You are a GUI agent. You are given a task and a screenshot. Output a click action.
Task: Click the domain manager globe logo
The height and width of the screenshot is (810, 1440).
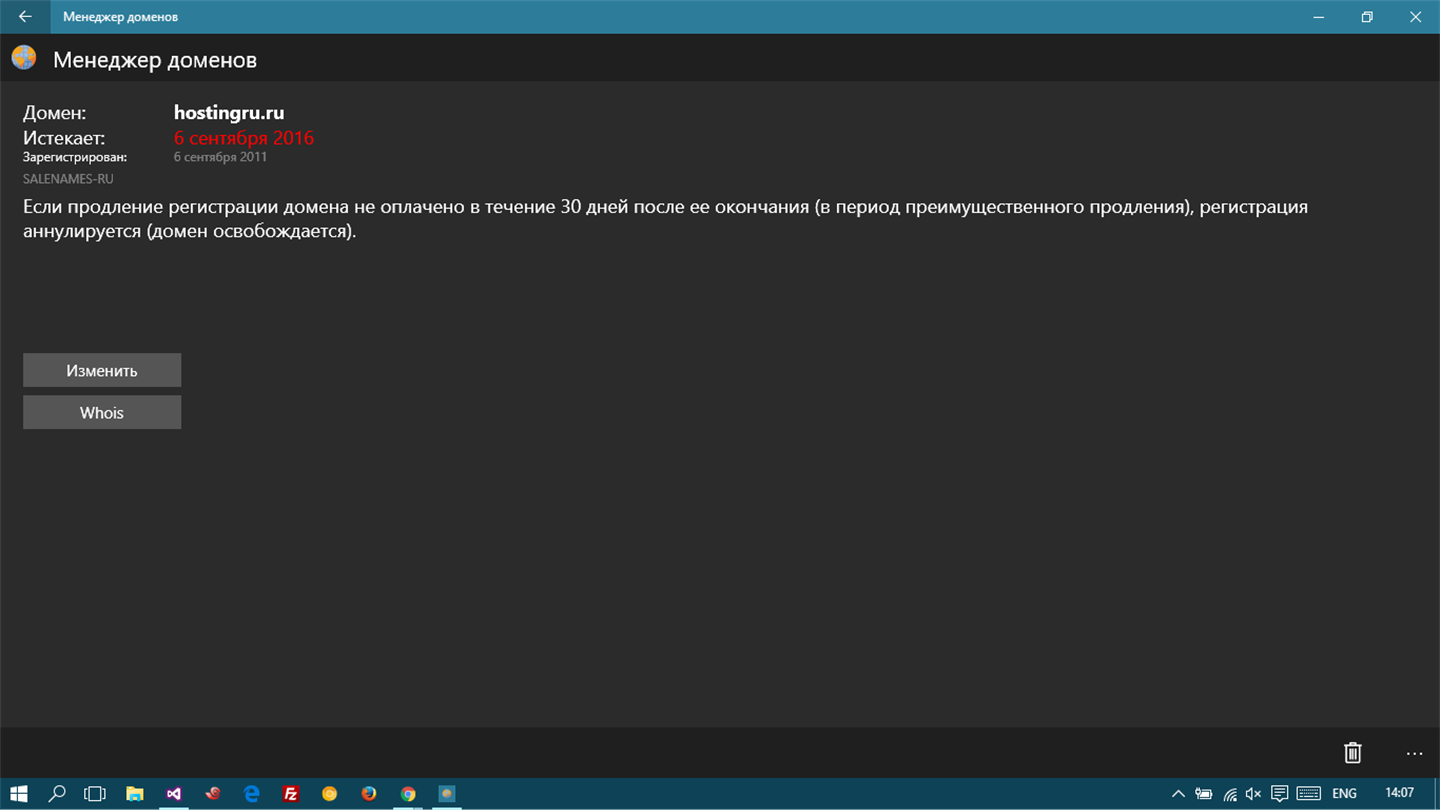point(24,58)
